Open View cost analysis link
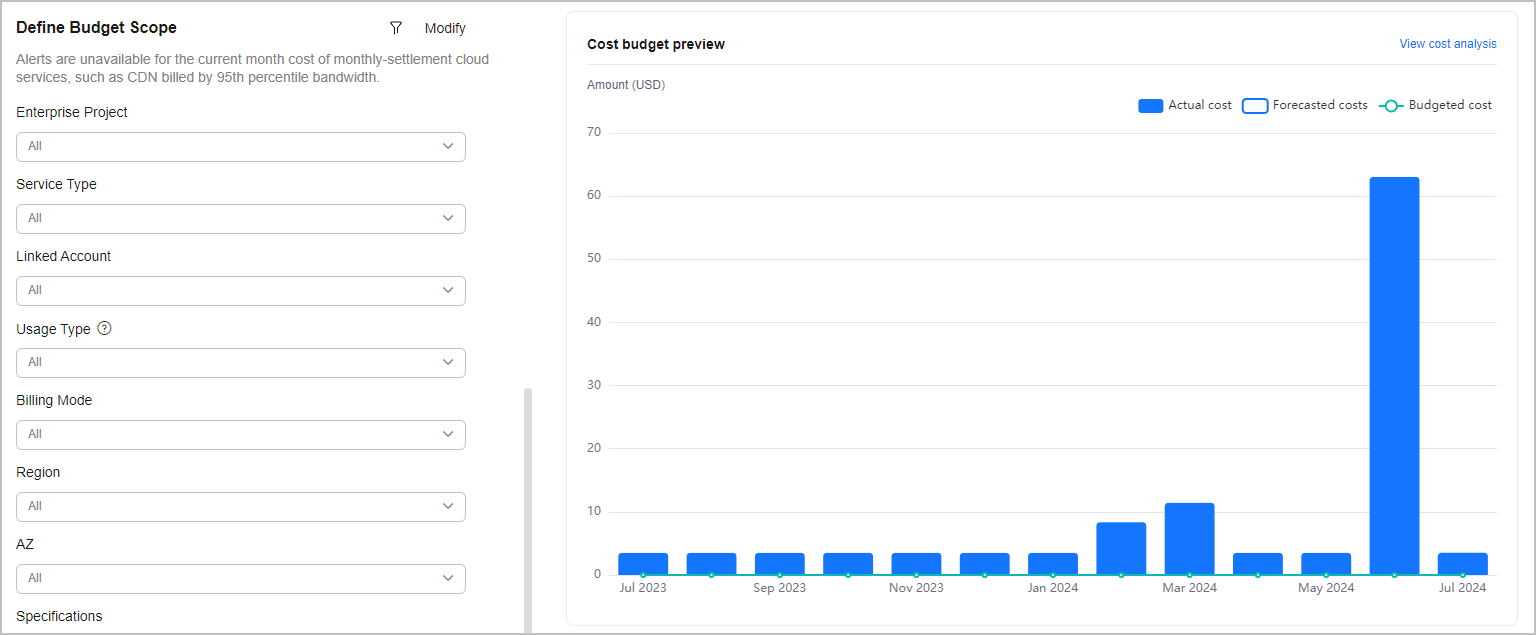 [1448, 44]
